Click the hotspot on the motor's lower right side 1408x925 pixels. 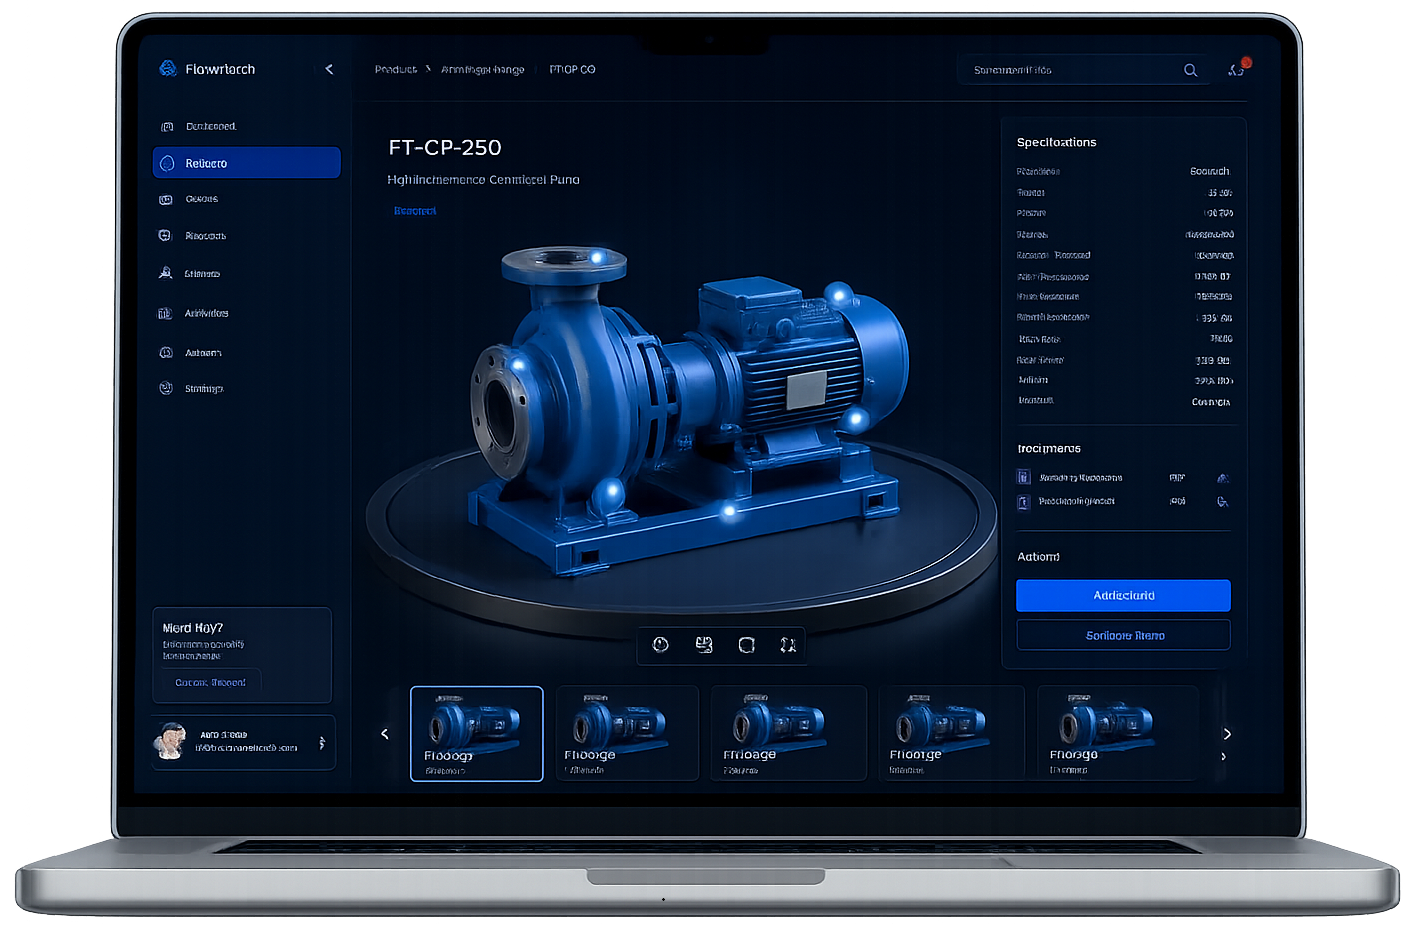click(x=855, y=418)
